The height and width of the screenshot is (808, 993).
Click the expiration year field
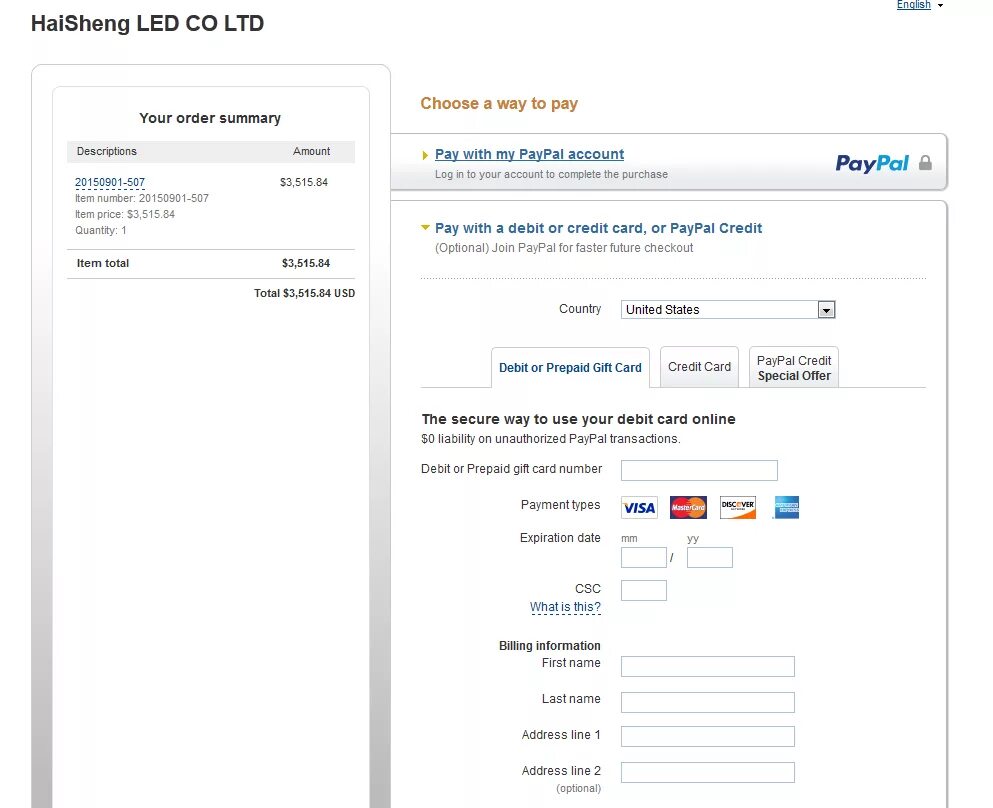[x=709, y=558]
